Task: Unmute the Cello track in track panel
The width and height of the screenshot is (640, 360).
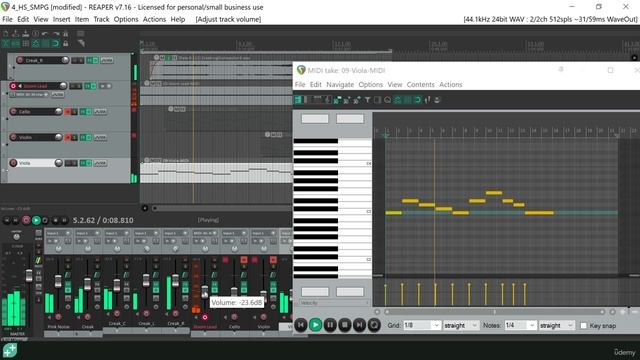Action: coord(68,112)
